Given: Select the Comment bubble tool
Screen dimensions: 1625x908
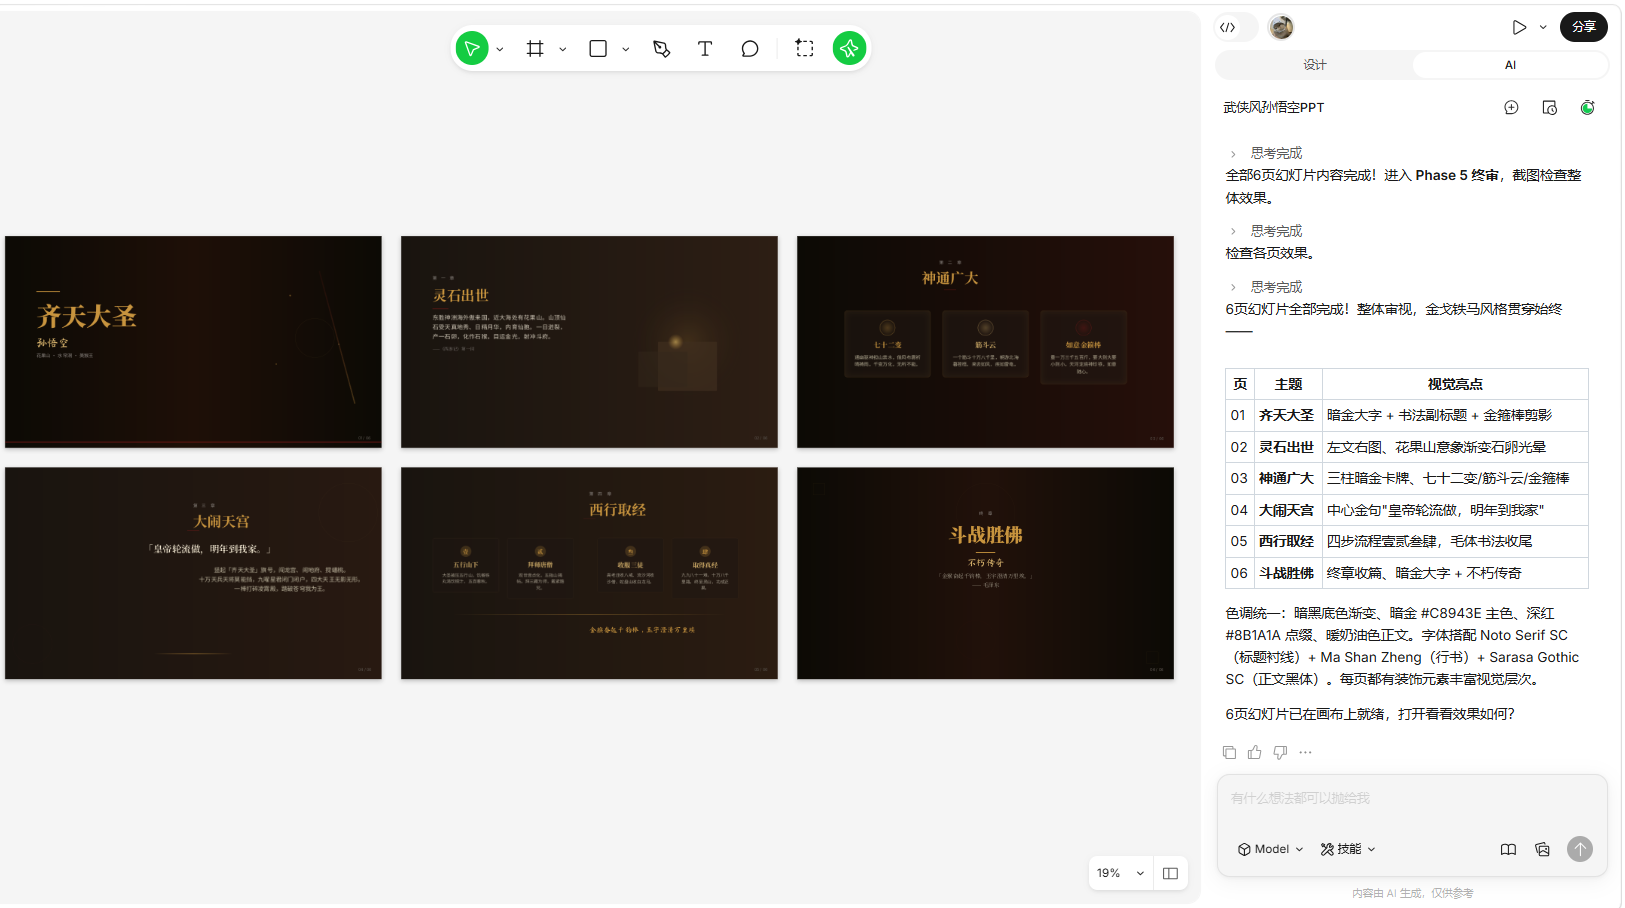Looking at the screenshot, I should tap(750, 48).
